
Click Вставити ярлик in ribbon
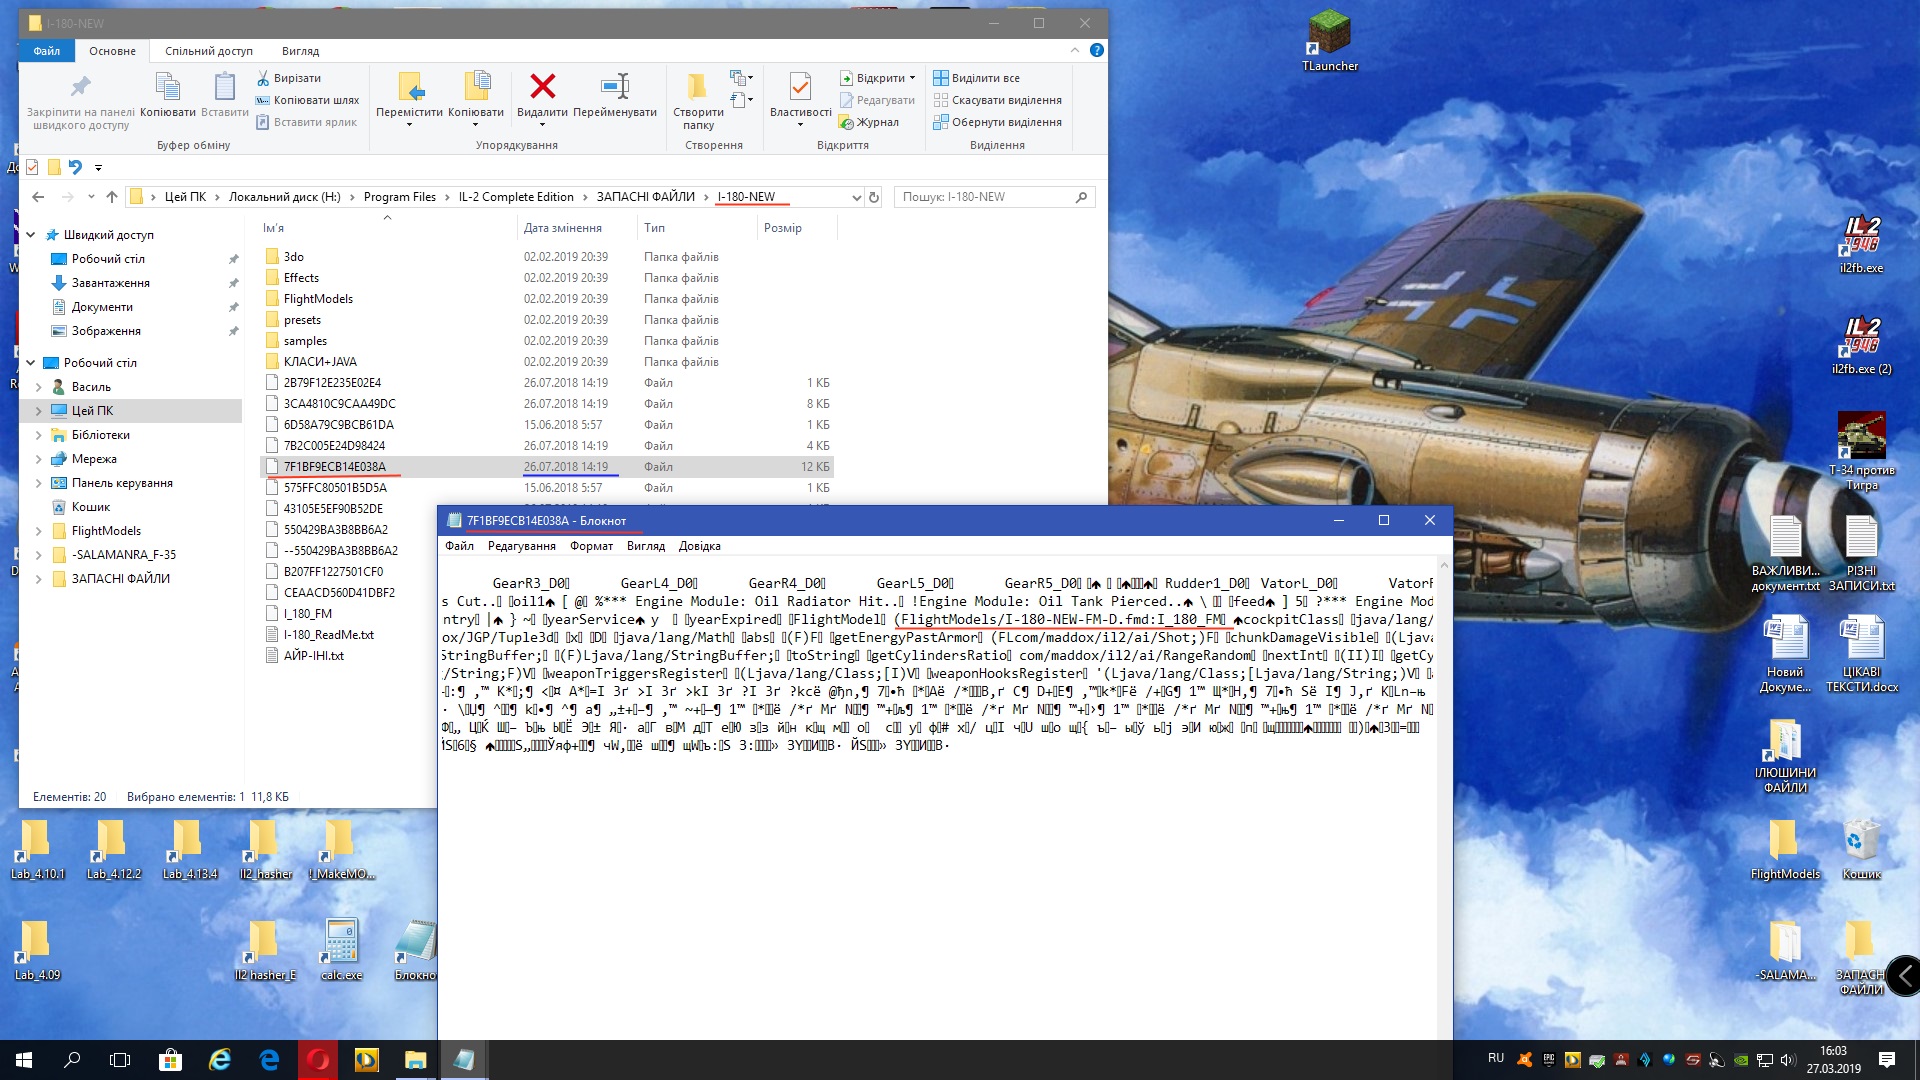coord(306,122)
